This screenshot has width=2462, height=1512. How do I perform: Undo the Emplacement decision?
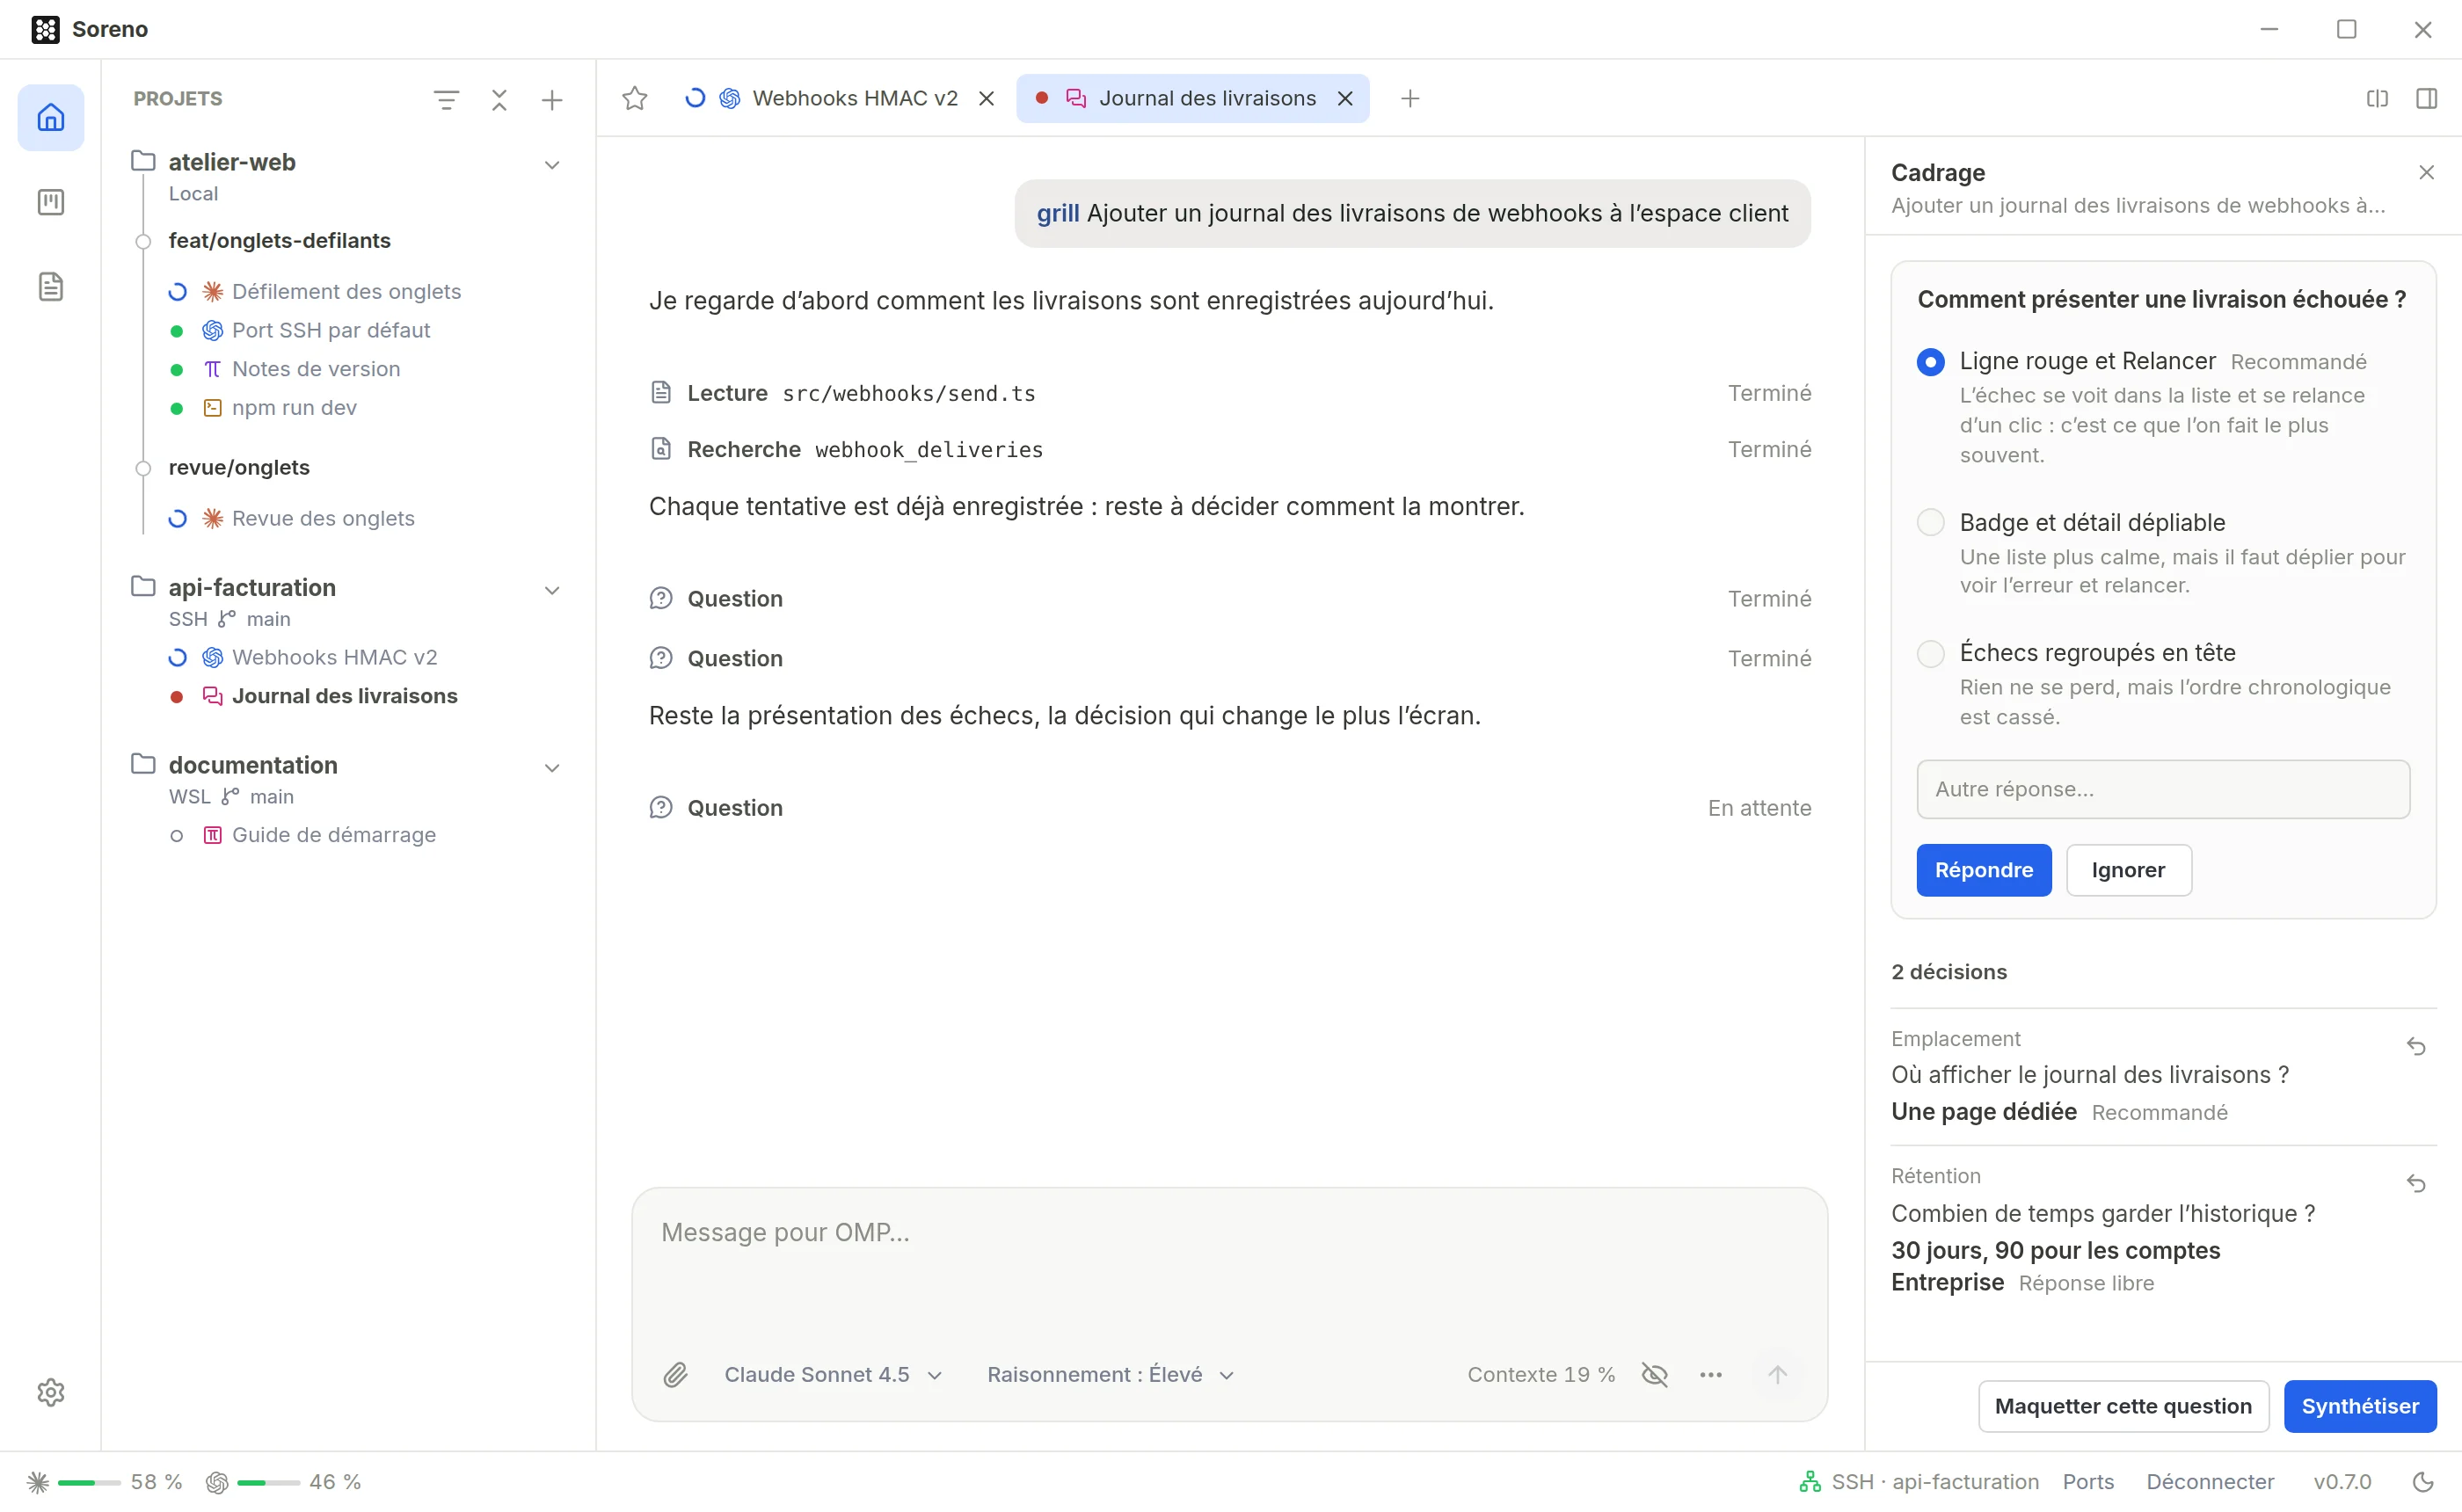click(x=2416, y=1046)
